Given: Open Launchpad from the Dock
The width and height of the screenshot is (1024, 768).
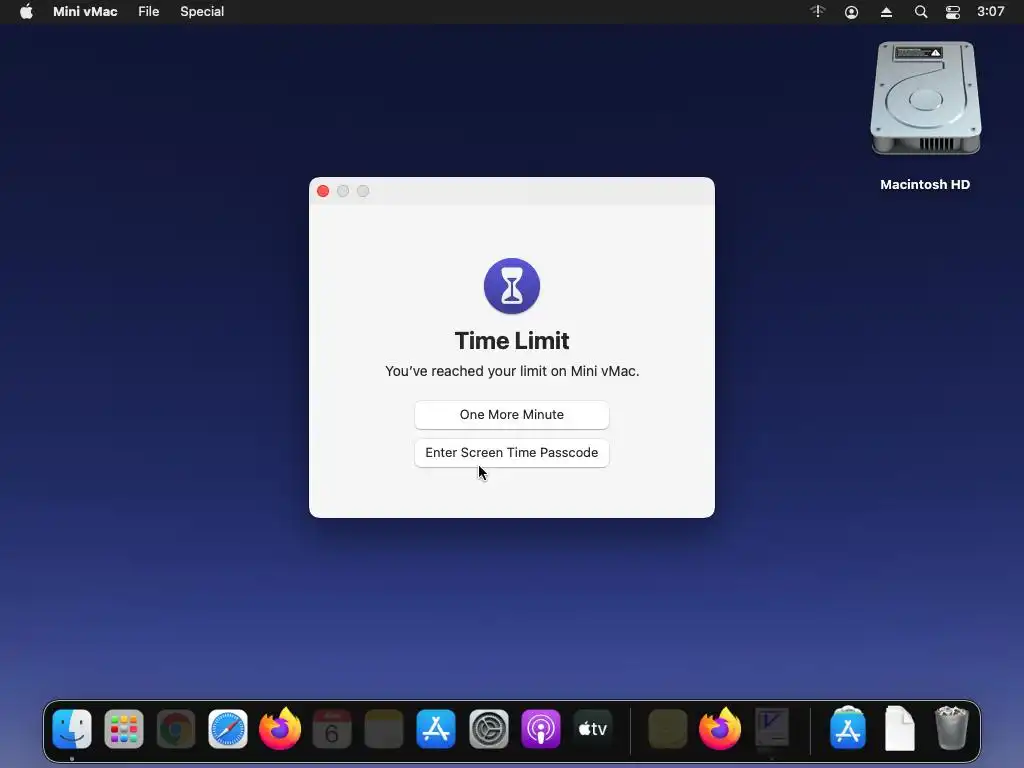Looking at the screenshot, I should pos(123,729).
